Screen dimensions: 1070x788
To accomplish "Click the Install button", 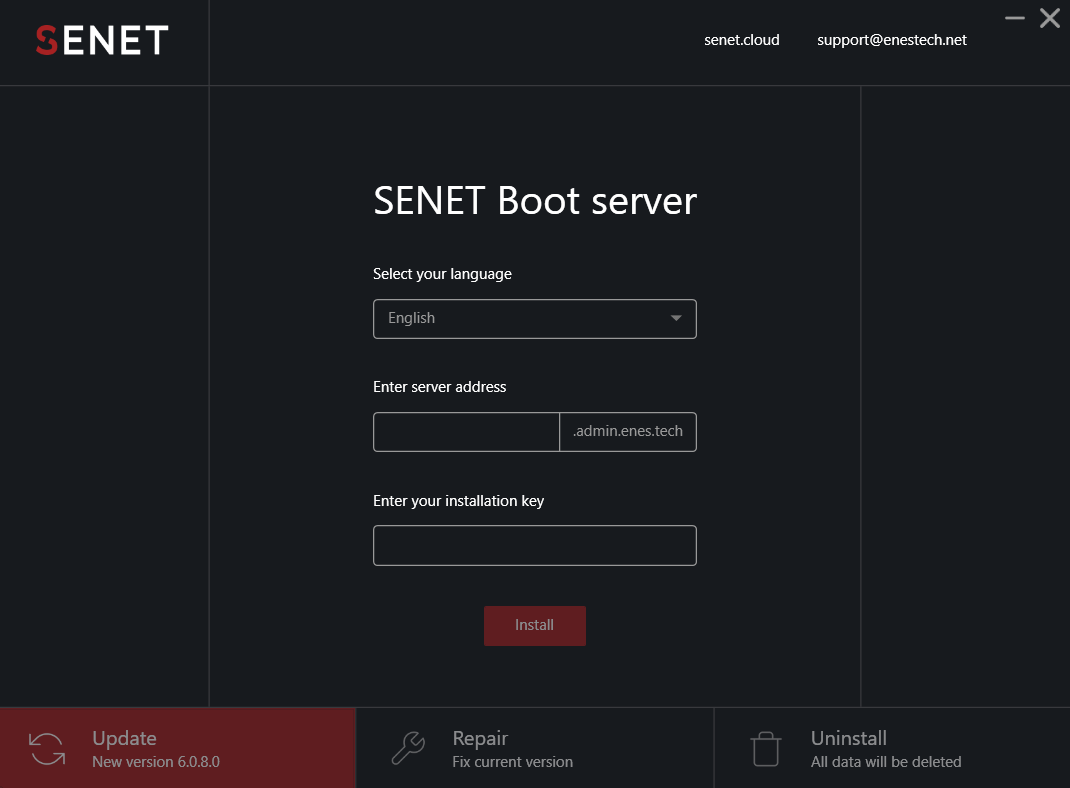I will point(535,625).
